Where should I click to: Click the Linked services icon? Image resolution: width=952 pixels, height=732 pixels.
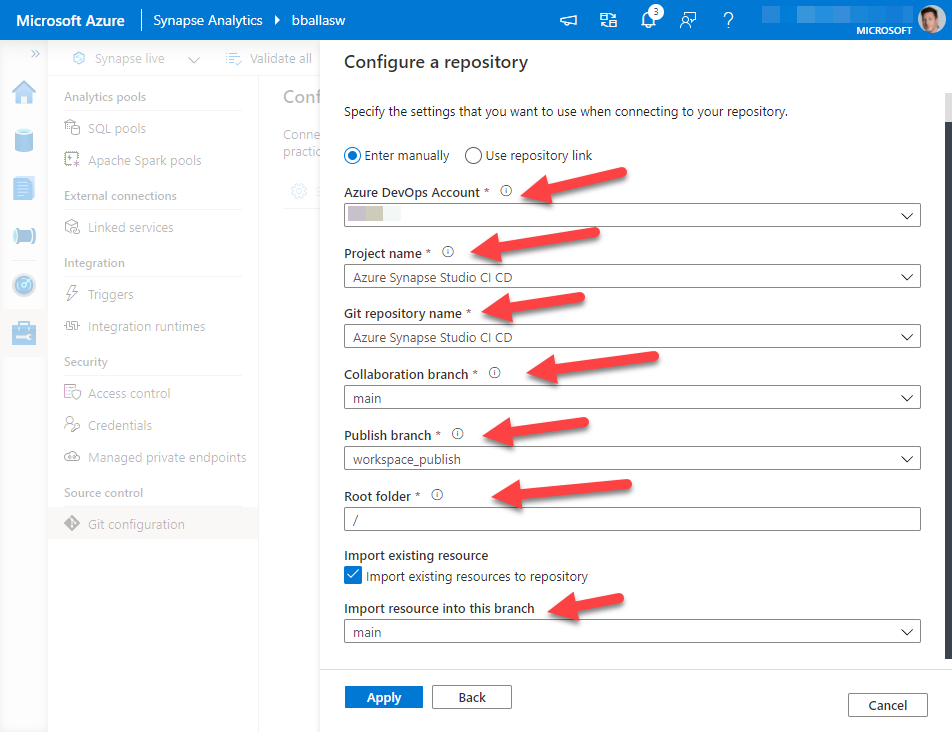(72, 227)
